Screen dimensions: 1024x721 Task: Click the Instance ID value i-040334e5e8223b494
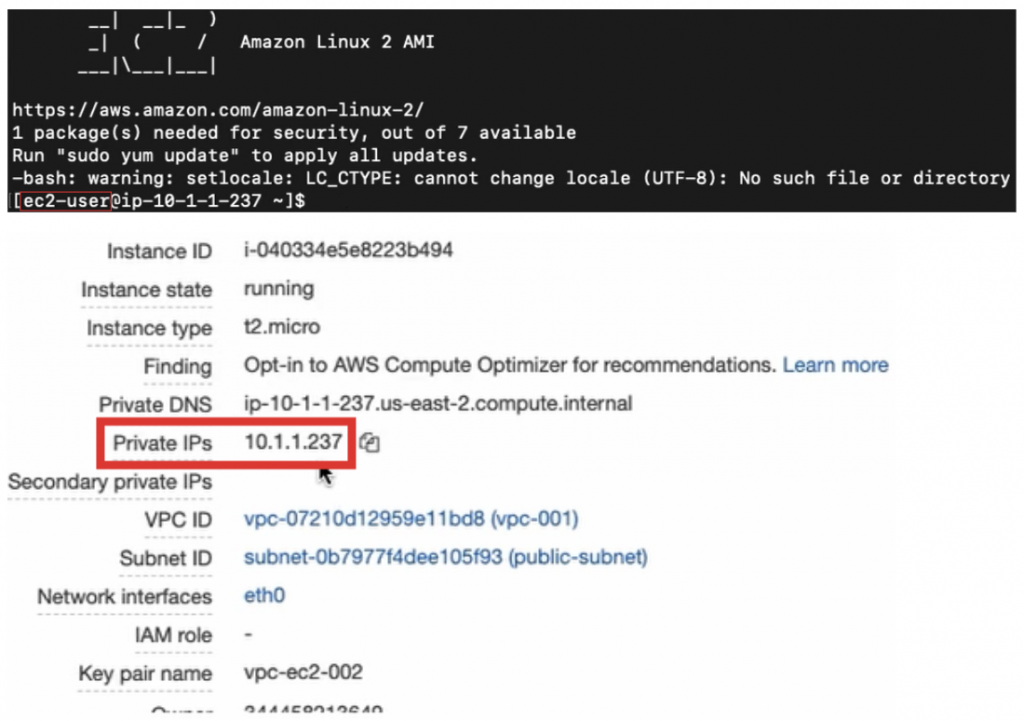348,249
